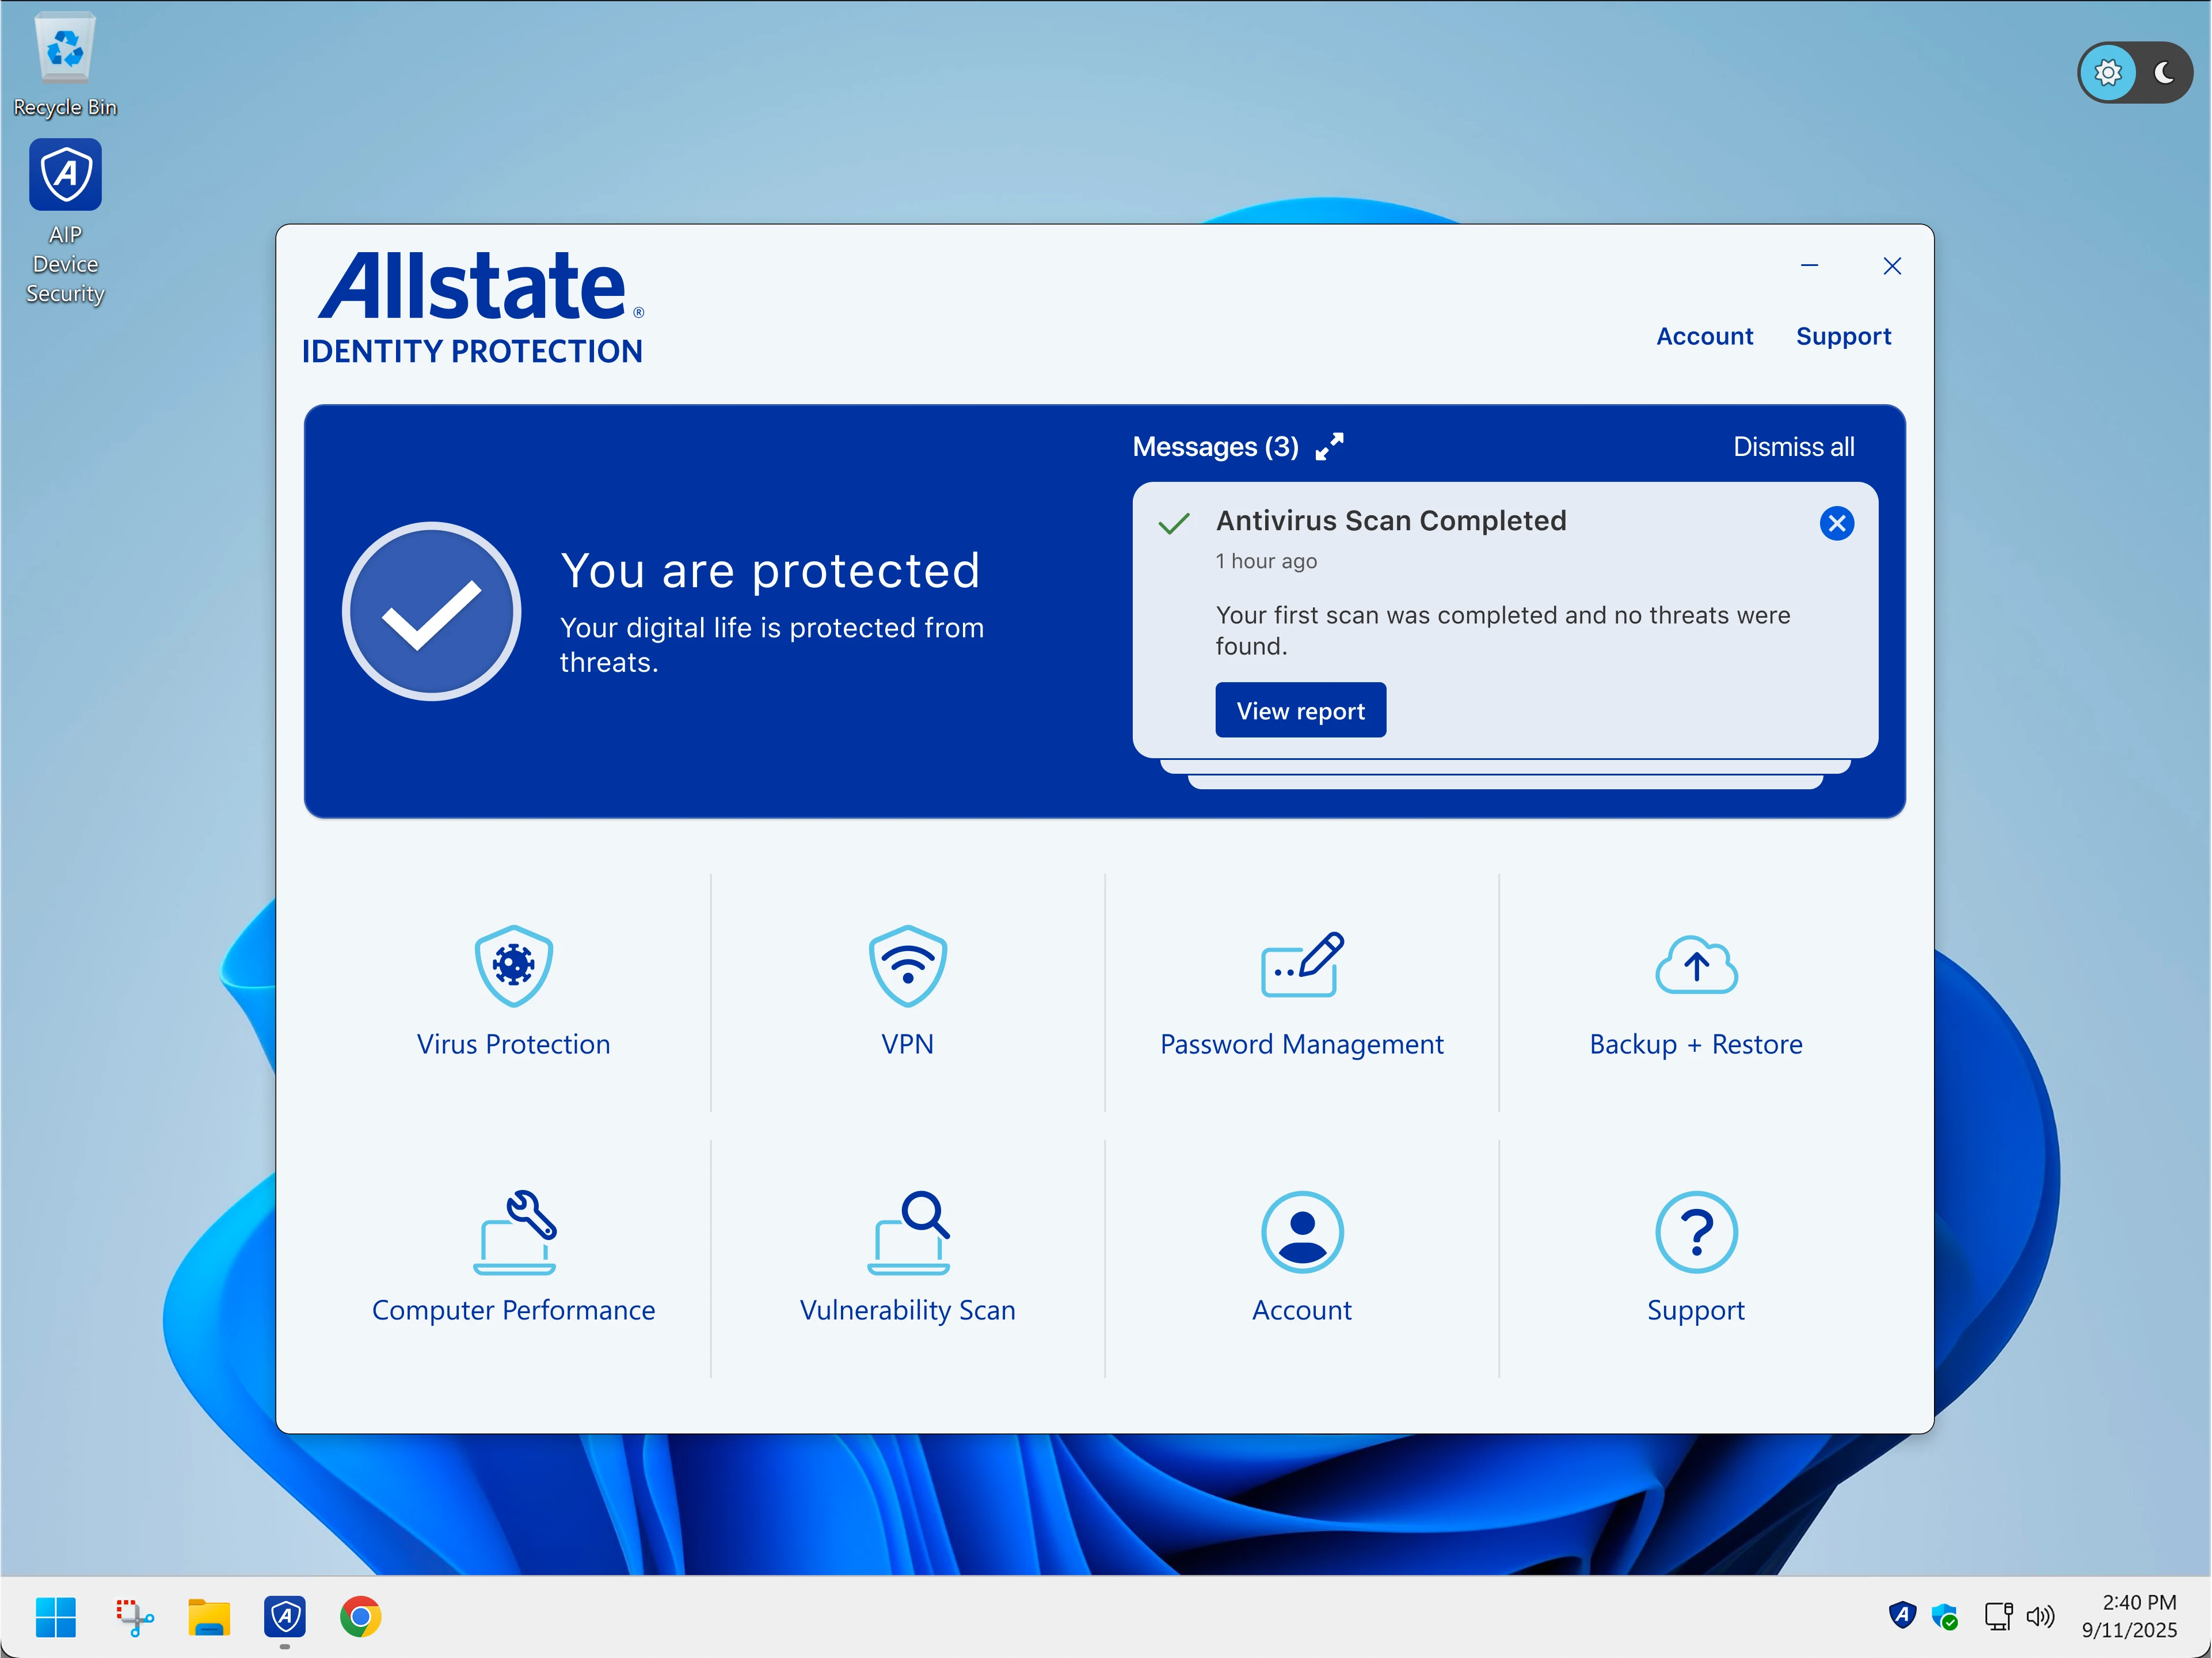Open File Explorer from taskbar
The width and height of the screenshot is (2212, 1658).
tap(209, 1617)
